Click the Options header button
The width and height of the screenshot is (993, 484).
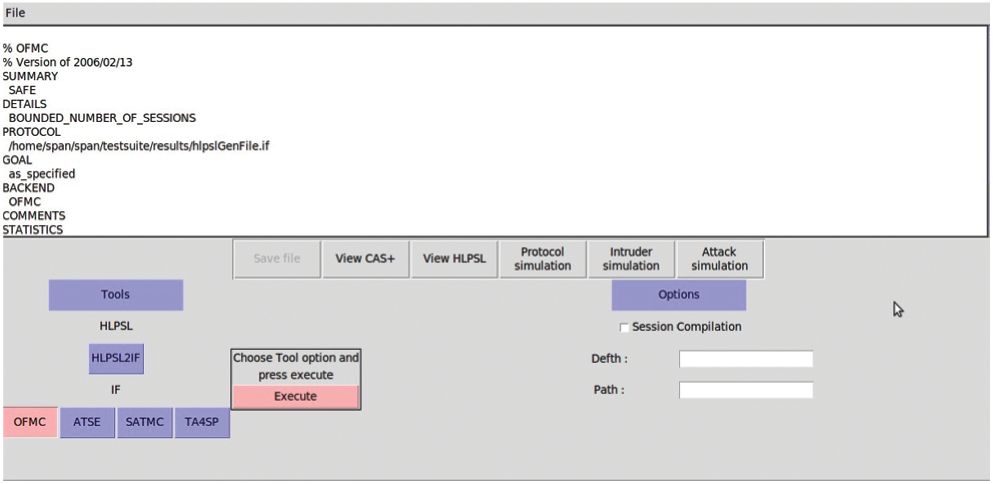(678, 295)
